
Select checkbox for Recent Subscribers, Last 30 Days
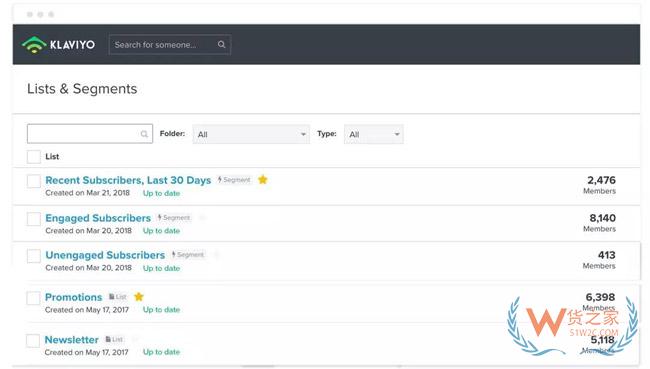pyautogui.click(x=34, y=181)
